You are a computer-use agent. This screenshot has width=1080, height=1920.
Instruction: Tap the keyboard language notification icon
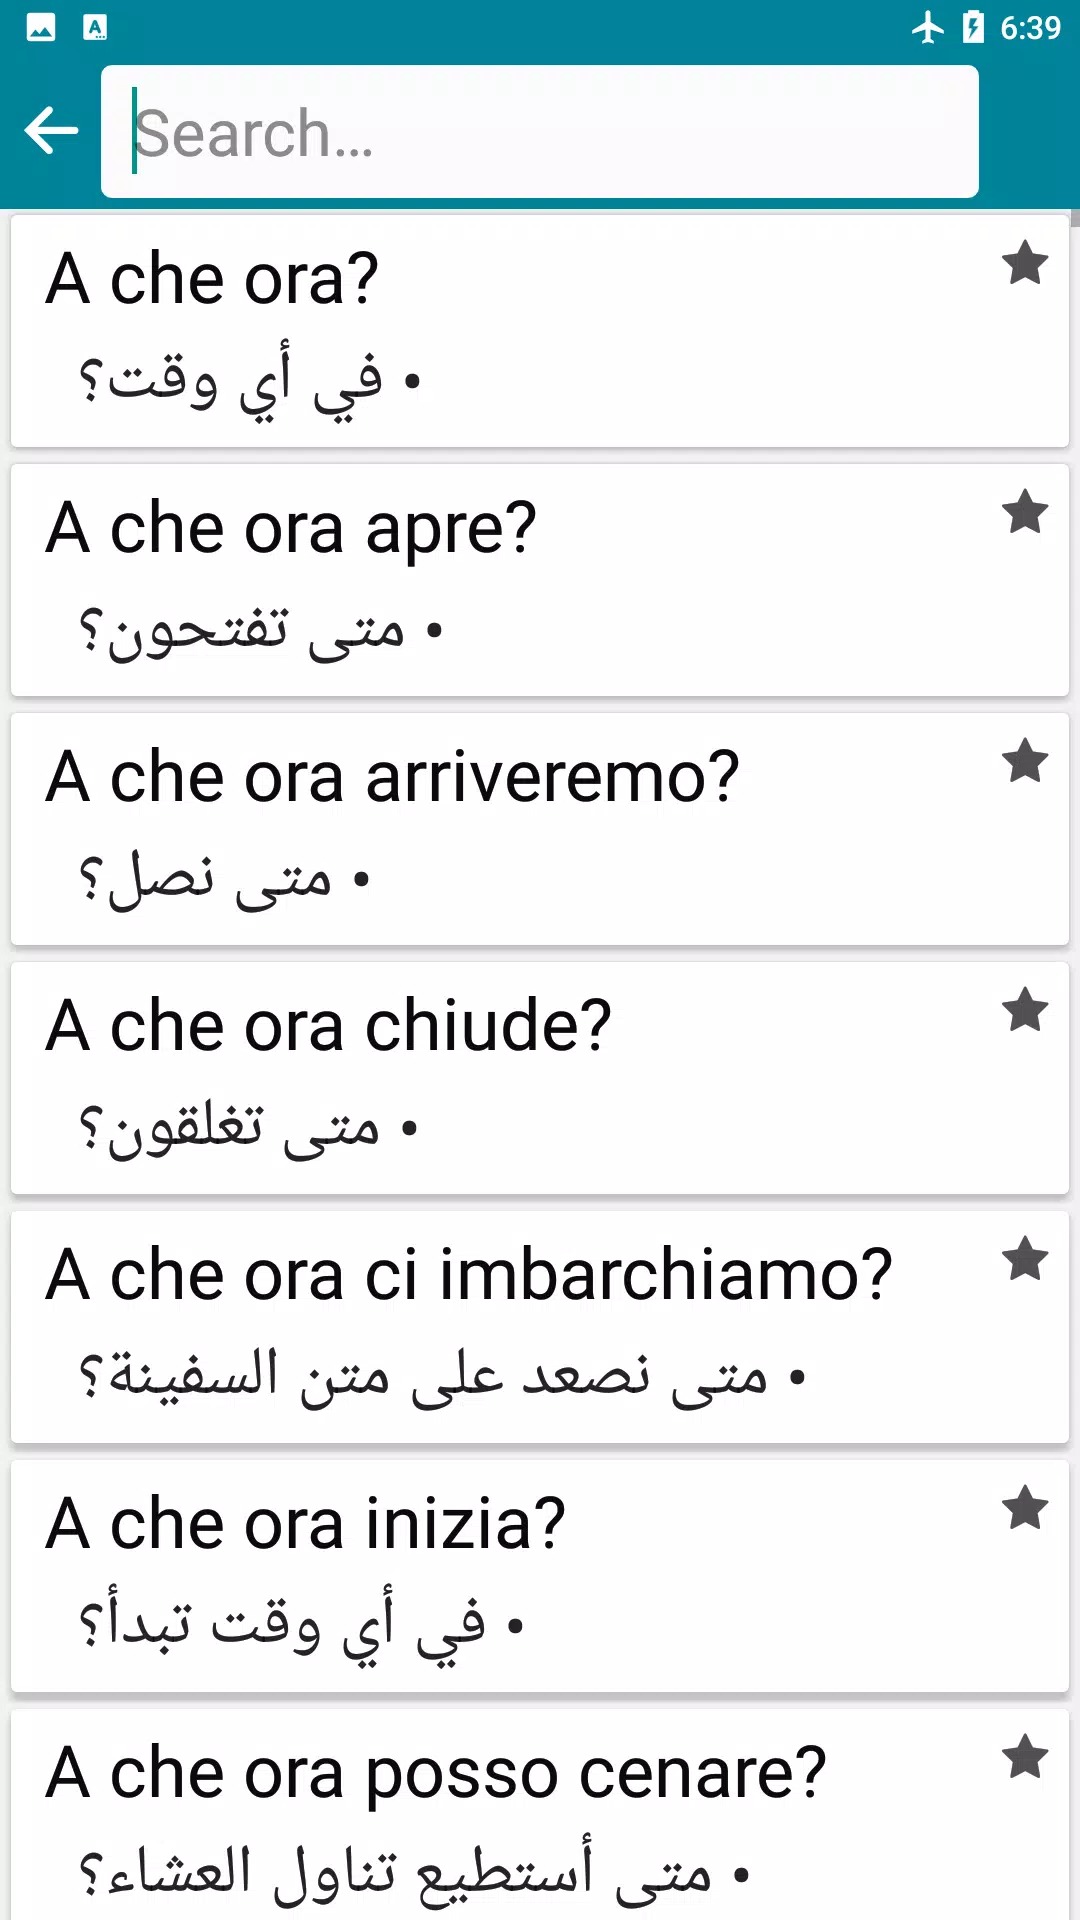tap(95, 28)
